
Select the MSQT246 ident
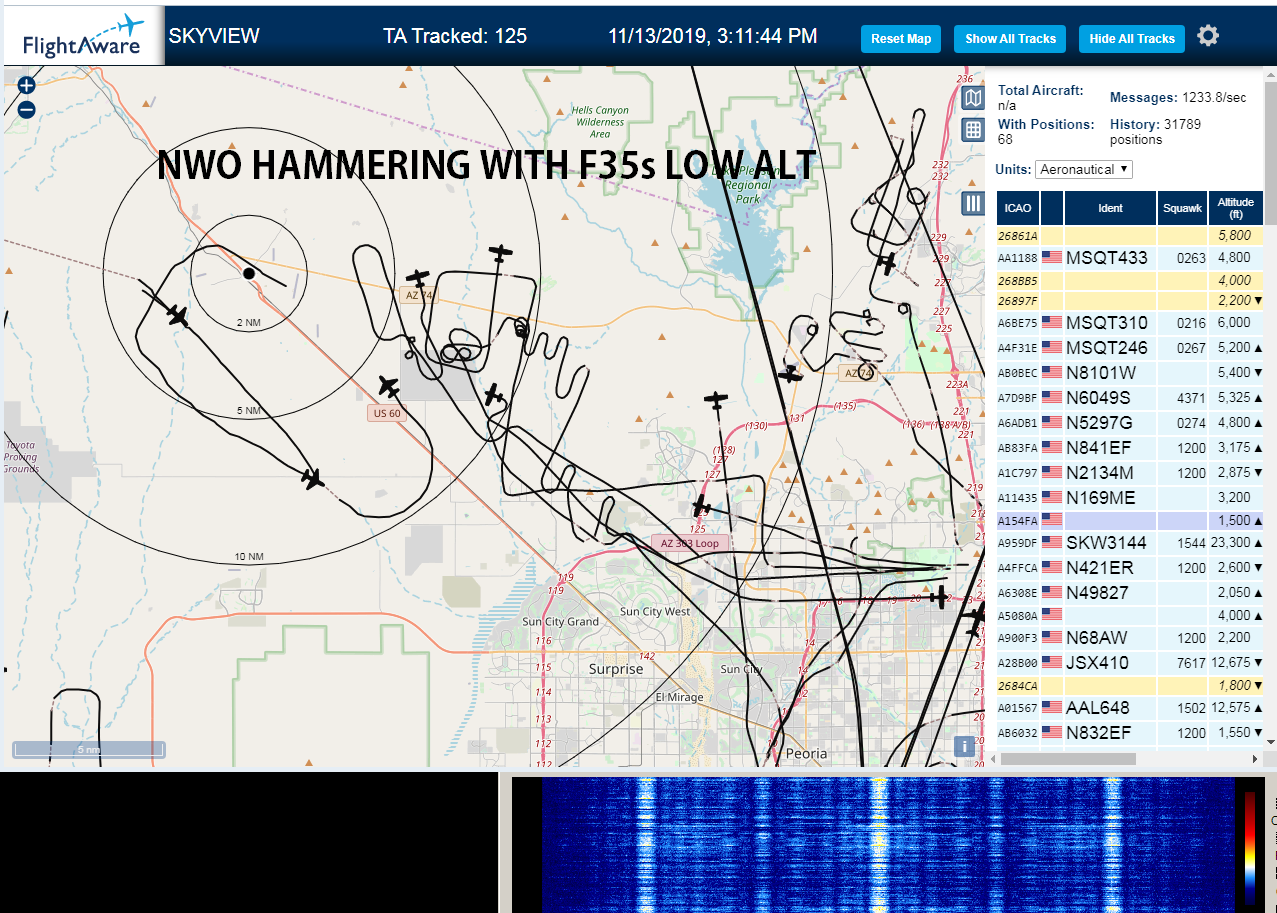(1107, 348)
